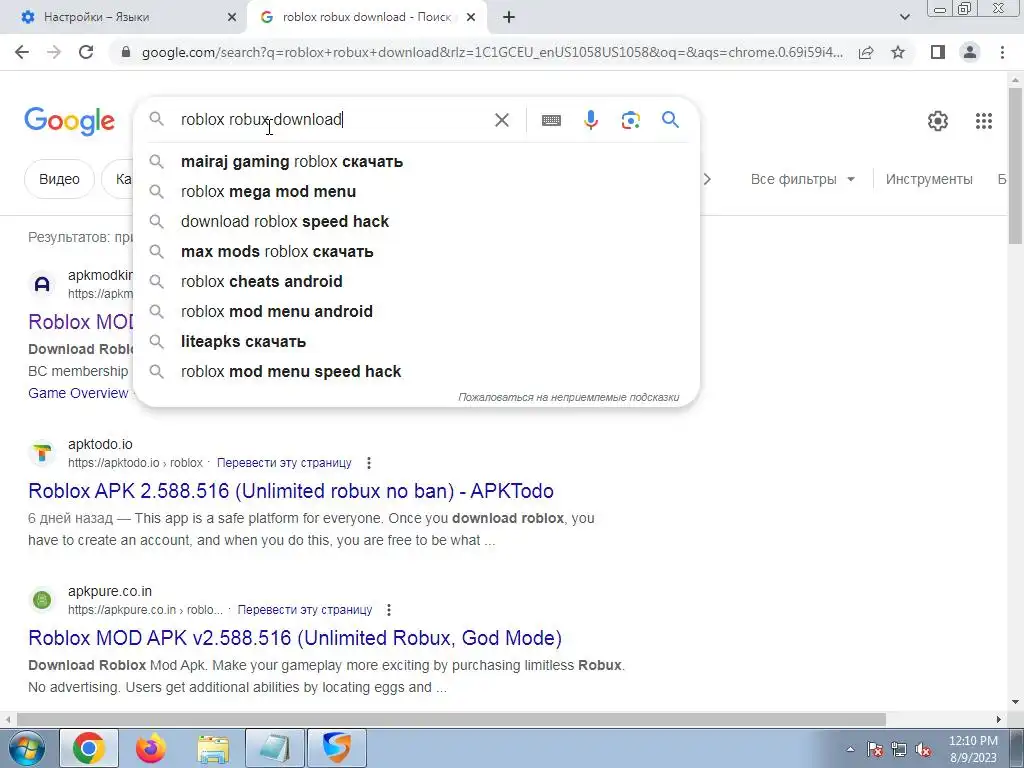1024x768 pixels.
Task: Click the browser address bar URL
Action: [492, 52]
